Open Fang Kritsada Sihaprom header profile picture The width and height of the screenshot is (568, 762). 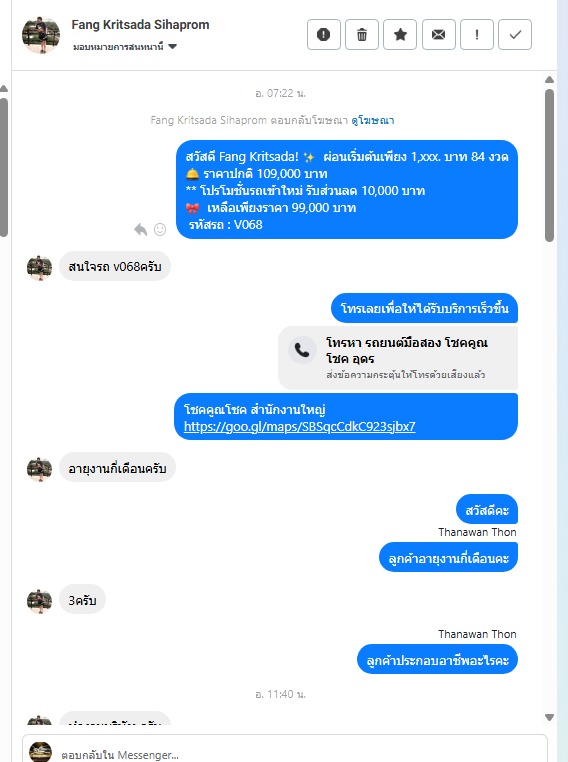pos(41,35)
